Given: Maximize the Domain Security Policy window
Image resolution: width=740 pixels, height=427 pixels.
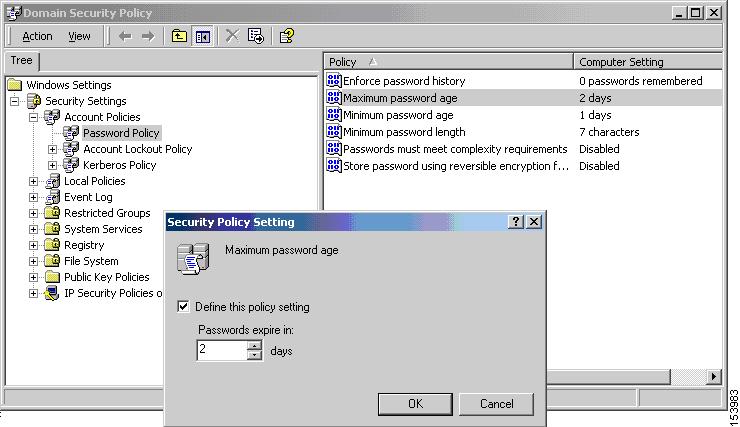Looking at the screenshot, I should [696, 13].
